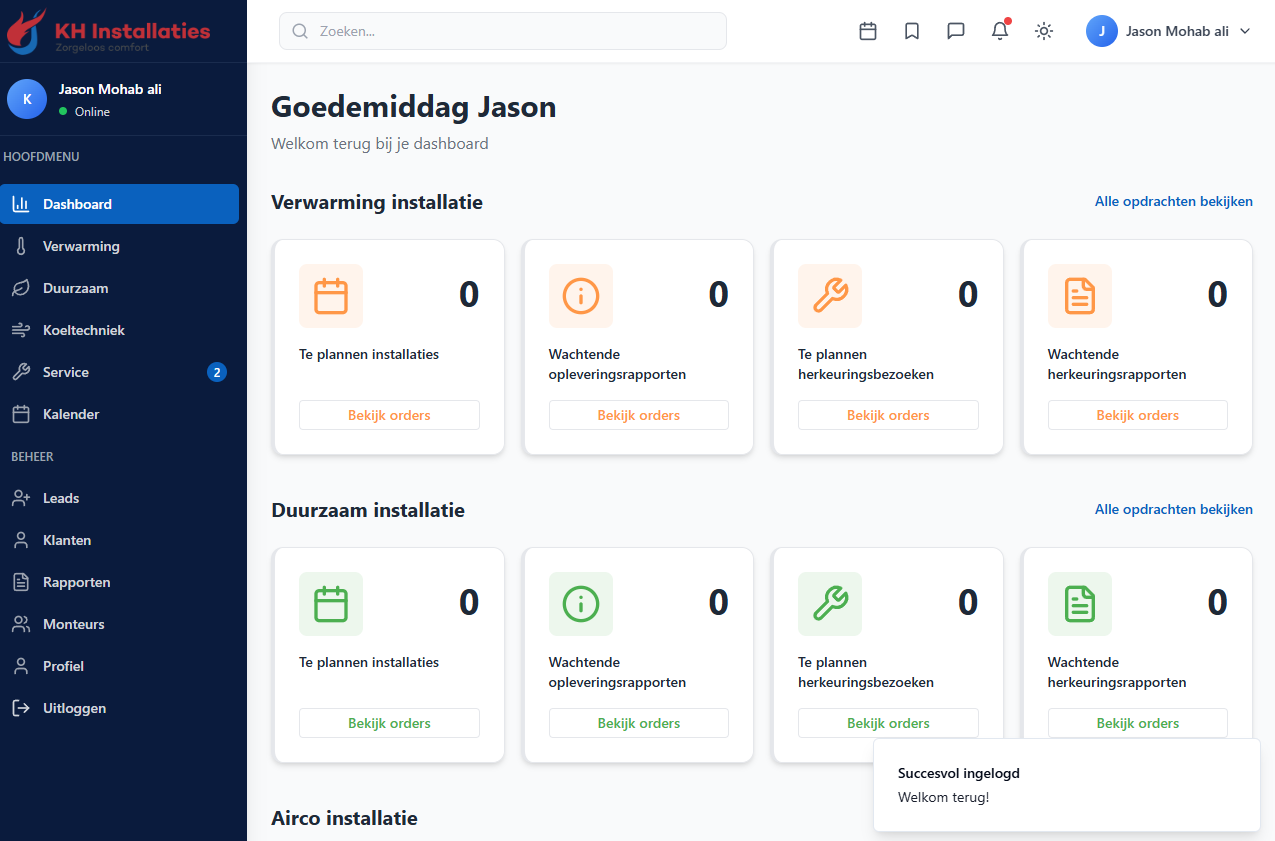The height and width of the screenshot is (841, 1275).
Task: Click the Uitloggen logout icon
Action: (x=22, y=707)
